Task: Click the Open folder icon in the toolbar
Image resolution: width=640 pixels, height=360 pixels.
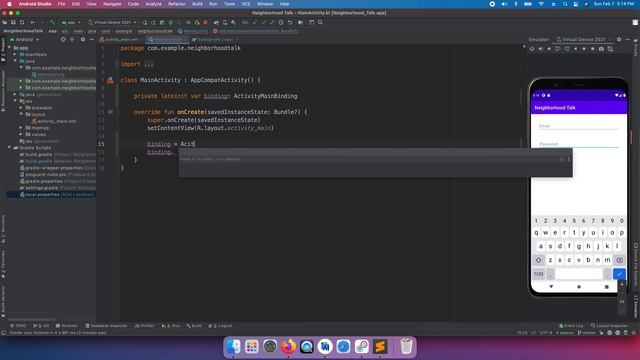Action: pyautogui.click(x=5, y=22)
